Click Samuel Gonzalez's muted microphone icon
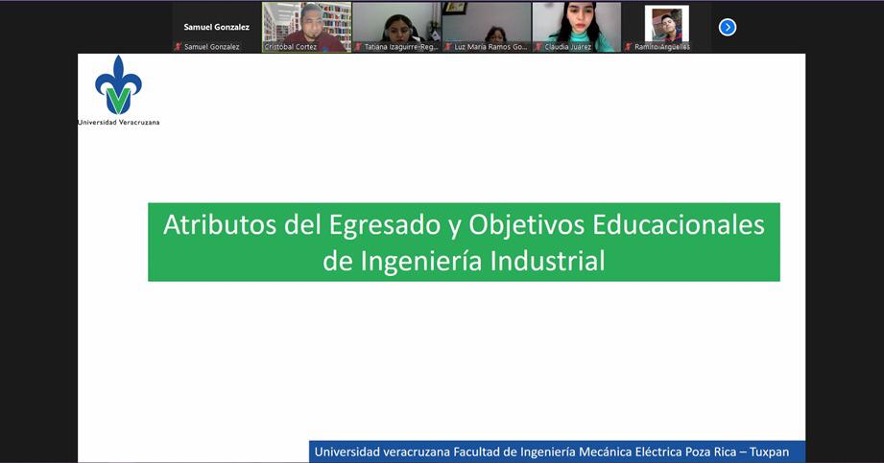Screen dimensions: 884x464 [178, 47]
